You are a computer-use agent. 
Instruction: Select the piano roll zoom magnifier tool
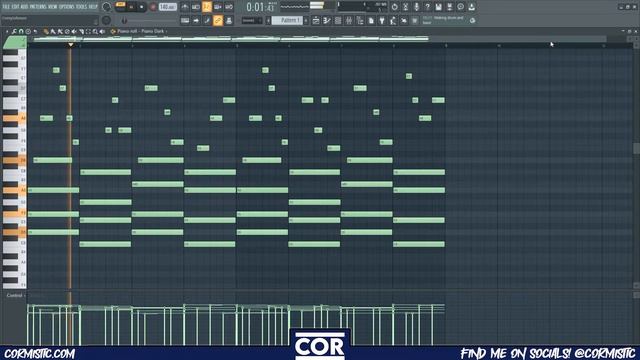95,31
